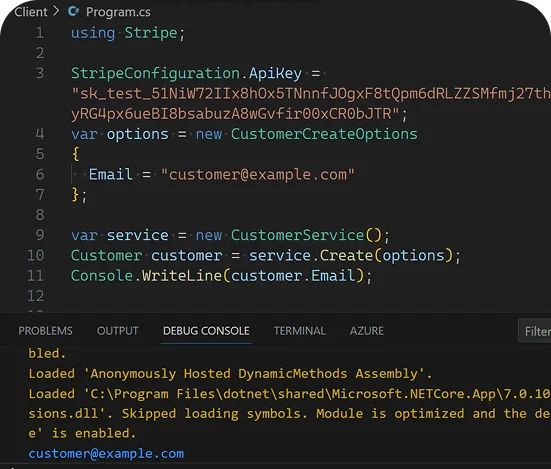551x469 pixels.
Task: Click the Console class name on line 11
Action: point(102,275)
